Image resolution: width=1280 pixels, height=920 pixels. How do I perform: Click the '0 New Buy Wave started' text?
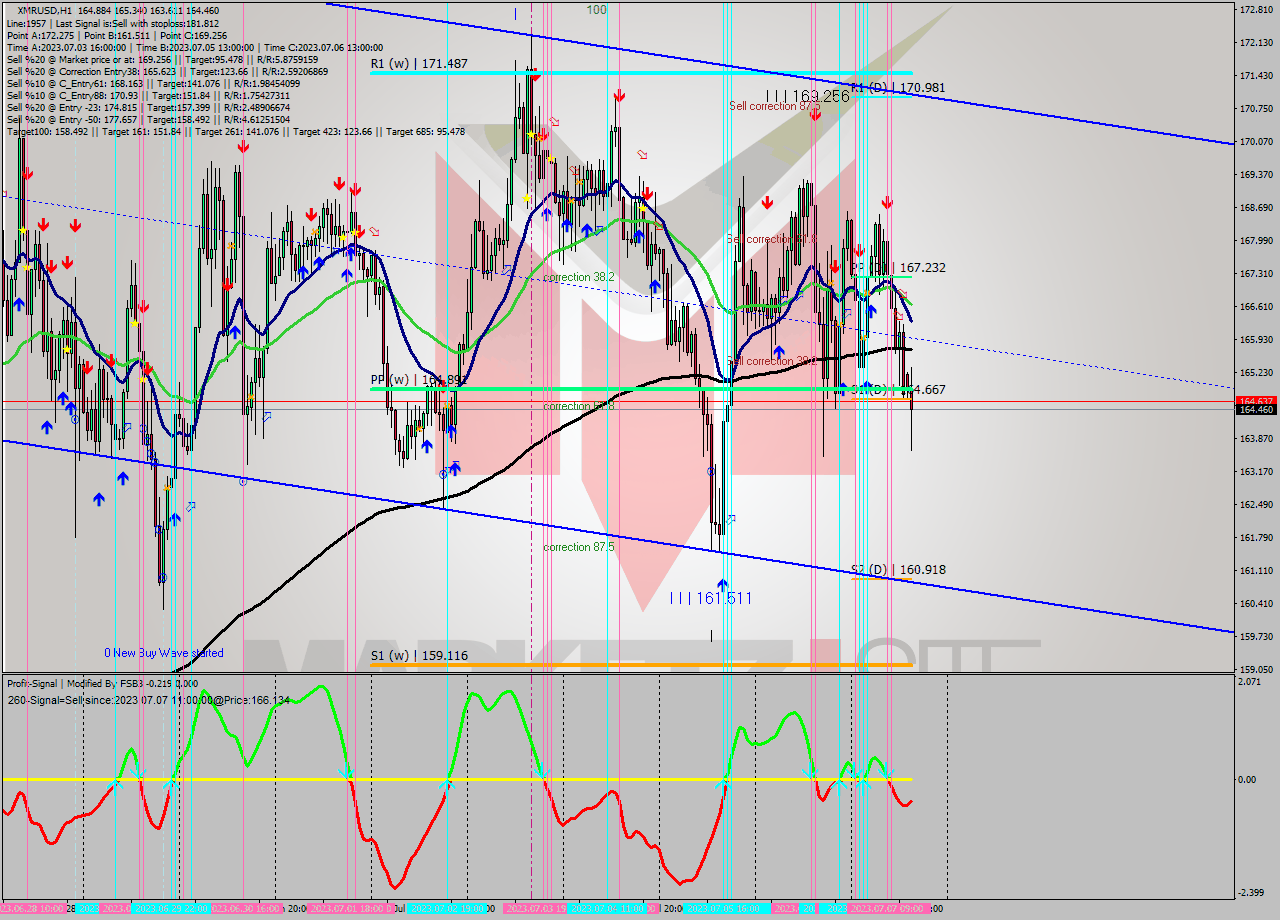click(x=162, y=652)
